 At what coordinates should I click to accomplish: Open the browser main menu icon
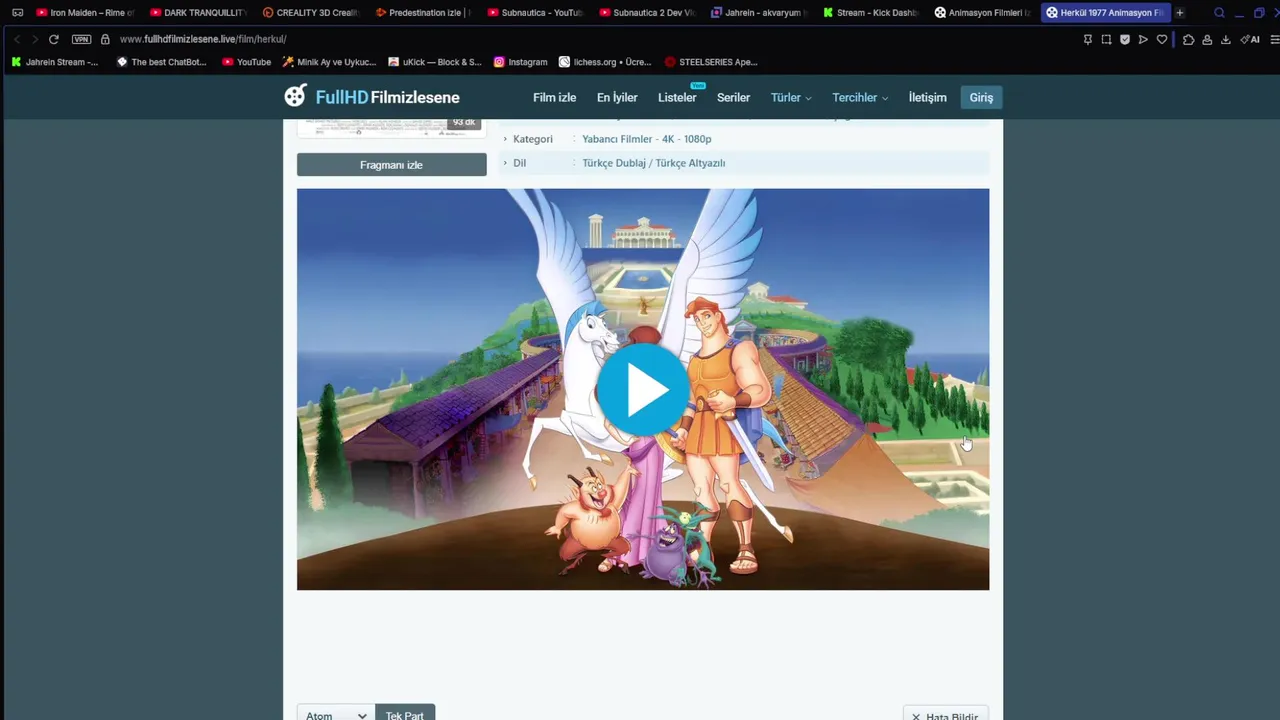point(1274,39)
